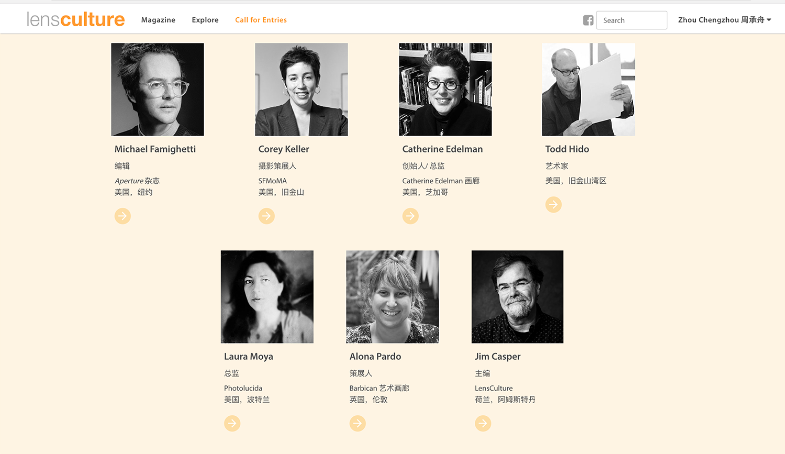Select Michael Famighetti's portrait photo
The height and width of the screenshot is (454, 785).
pos(157,89)
